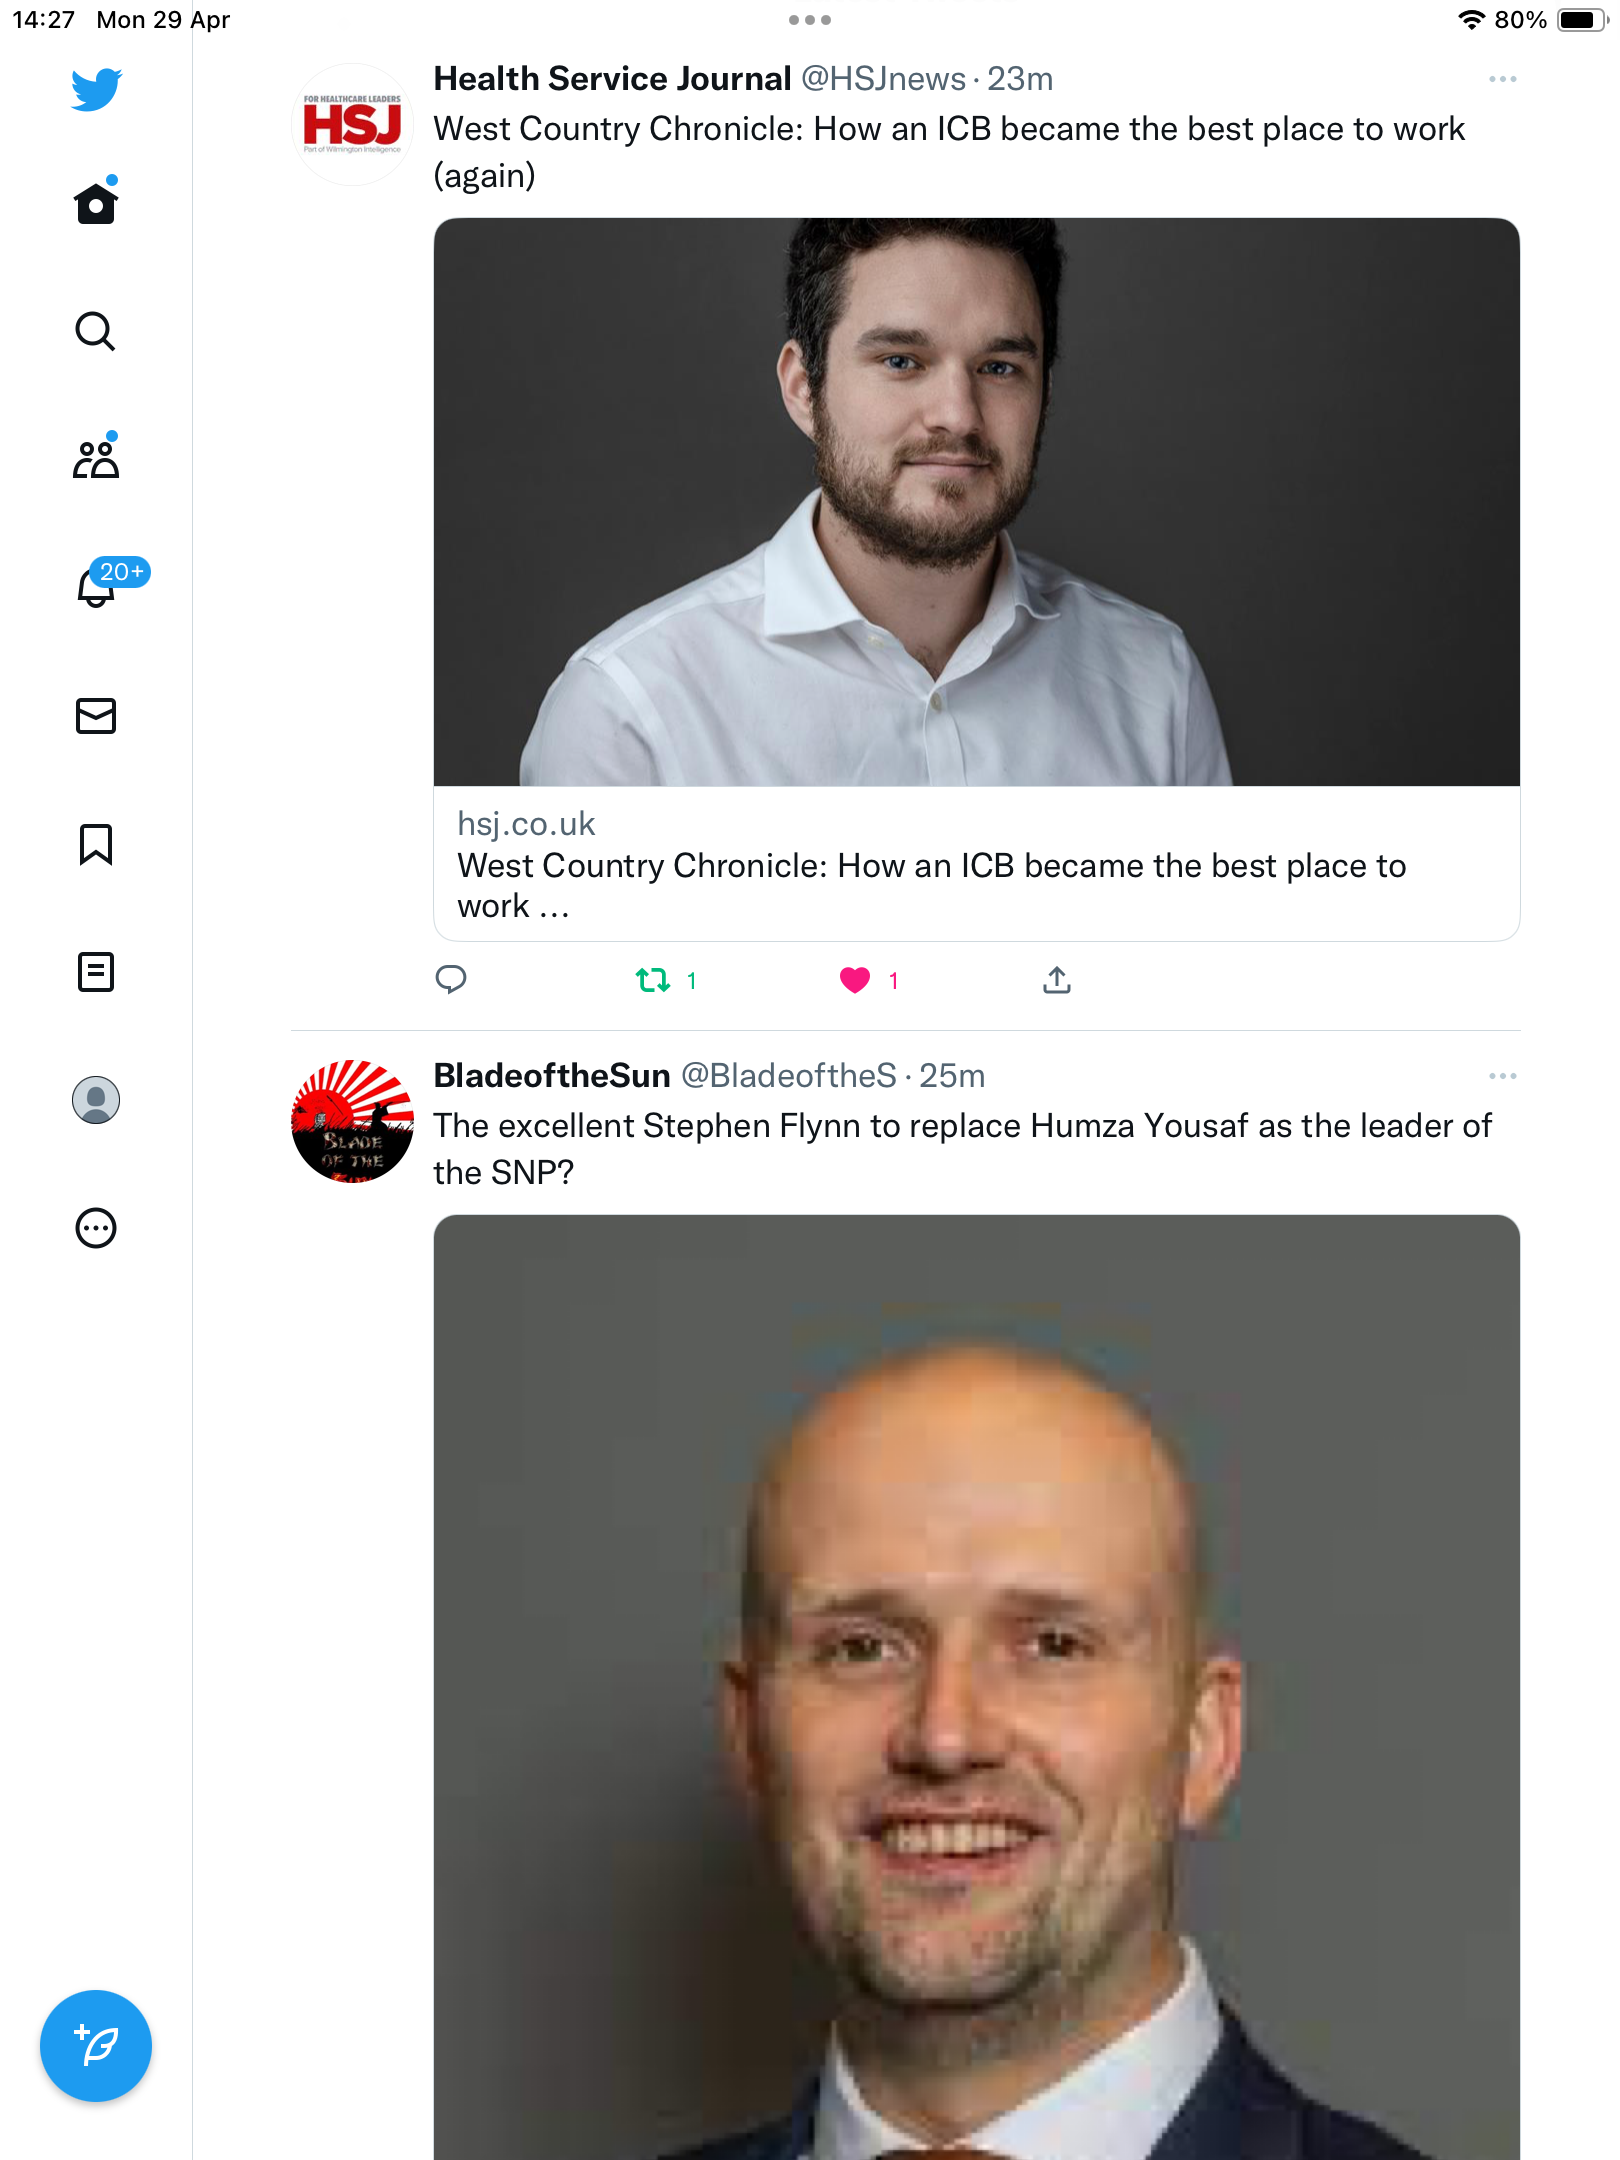Open the Lists icon in sidebar
The width and height of the screenshot is (1620, 2160).
point(96,972)
